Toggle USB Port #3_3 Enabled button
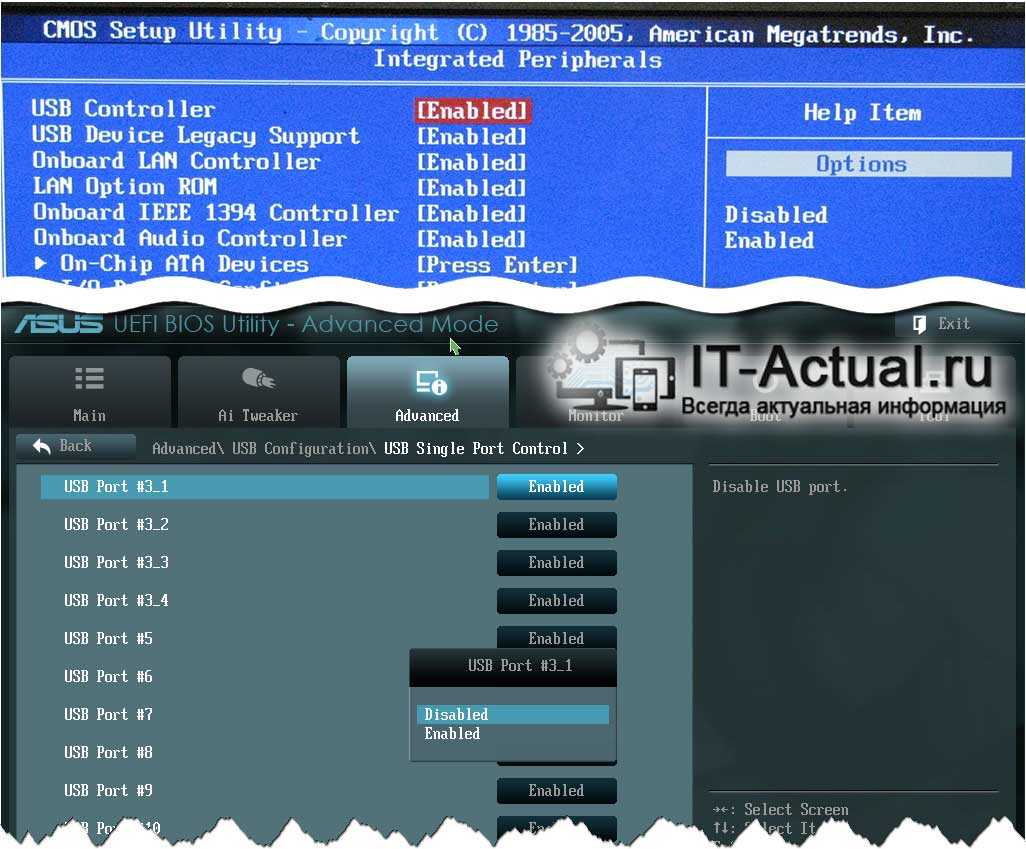 point(557,562)
